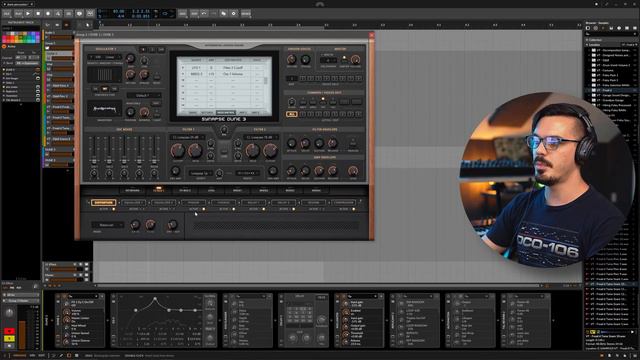Viewport: 640px width, 360px height.
Task: Stop playback with the transport stop button
Action: (38, 13)
